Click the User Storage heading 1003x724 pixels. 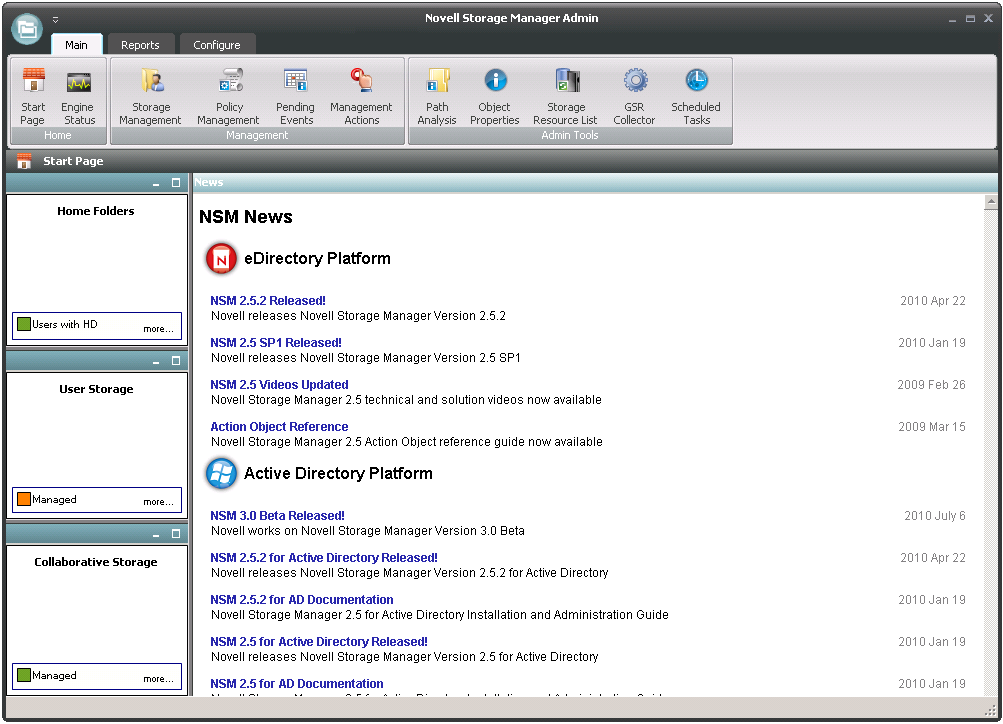[x=97, y=389]
